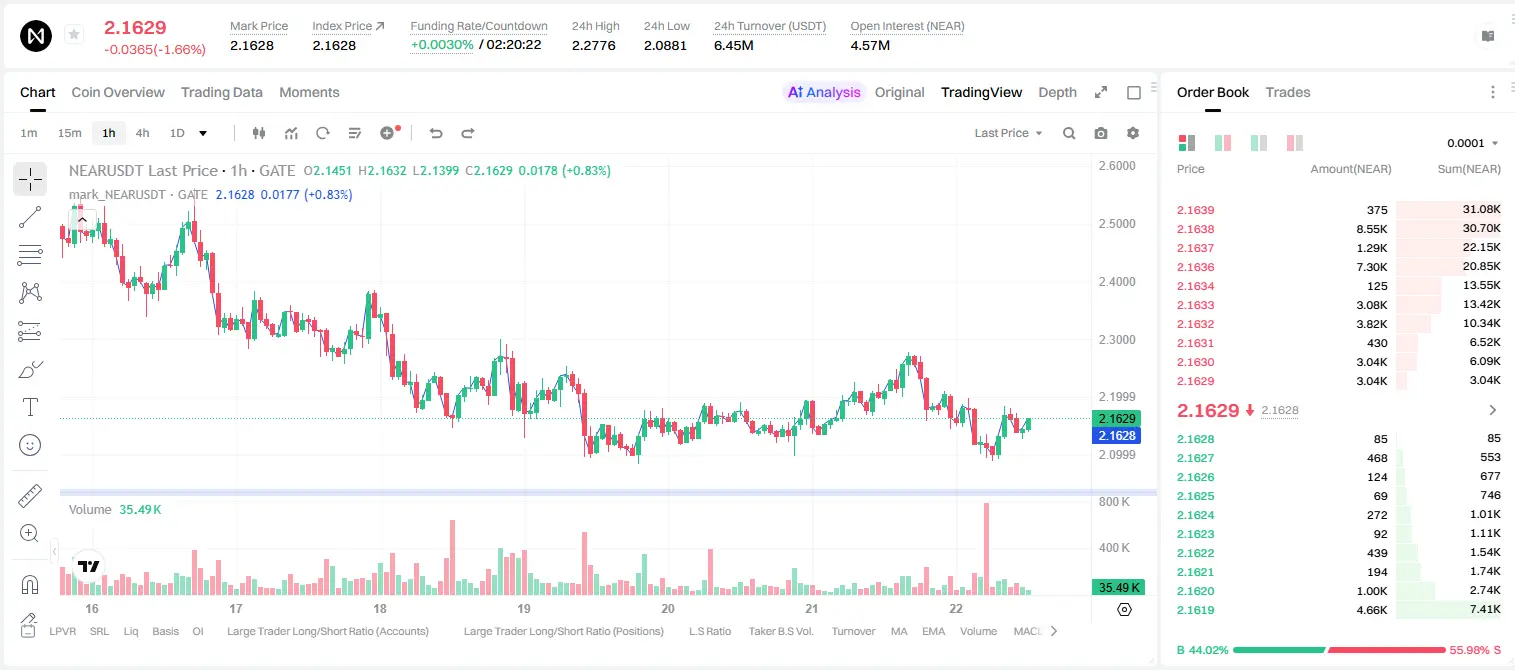Open the emoji sticker tool
1515x670 pixels.
pos(30,445)
